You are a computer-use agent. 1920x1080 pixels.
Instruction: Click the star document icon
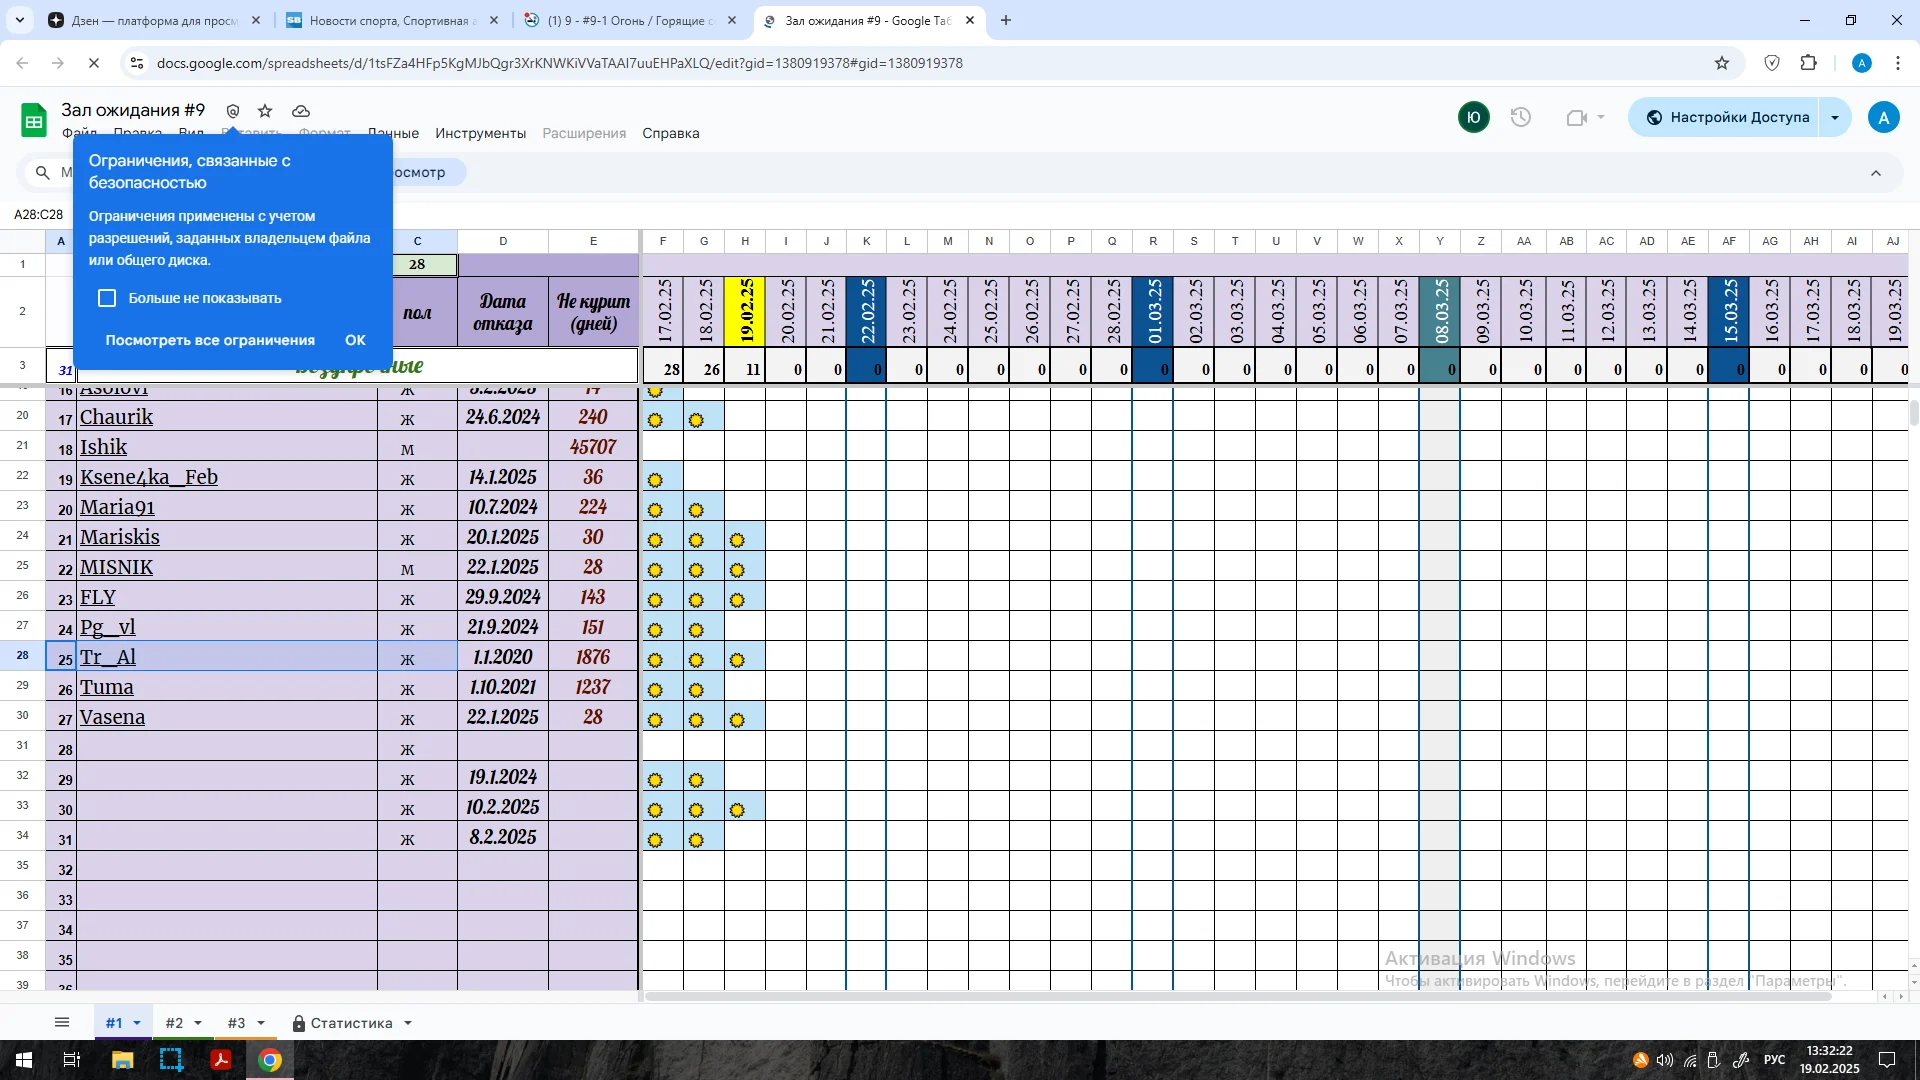tap(265, 111)
